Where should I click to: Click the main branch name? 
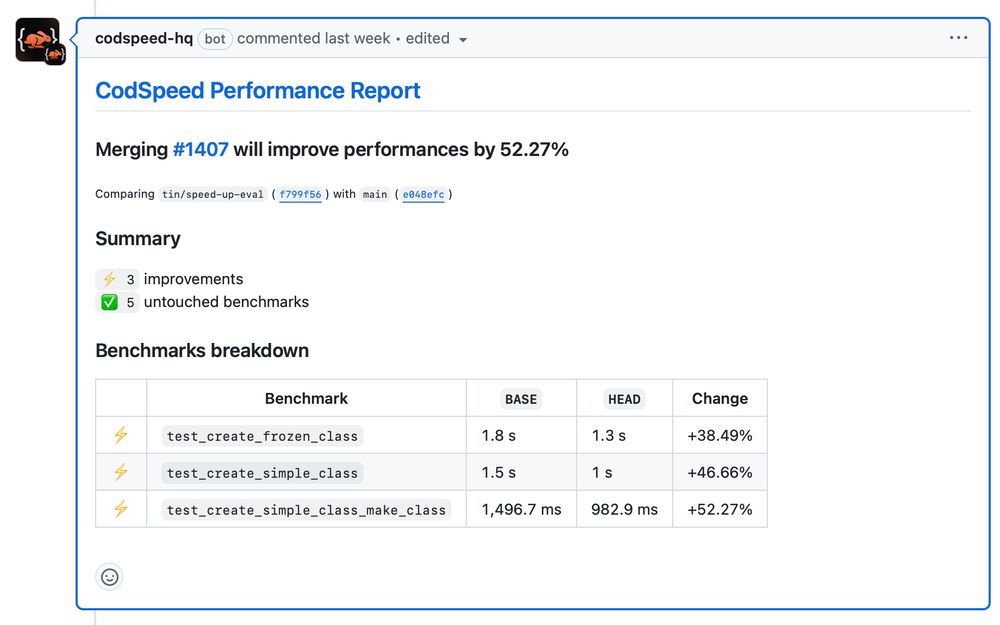[x=375, y=195]
